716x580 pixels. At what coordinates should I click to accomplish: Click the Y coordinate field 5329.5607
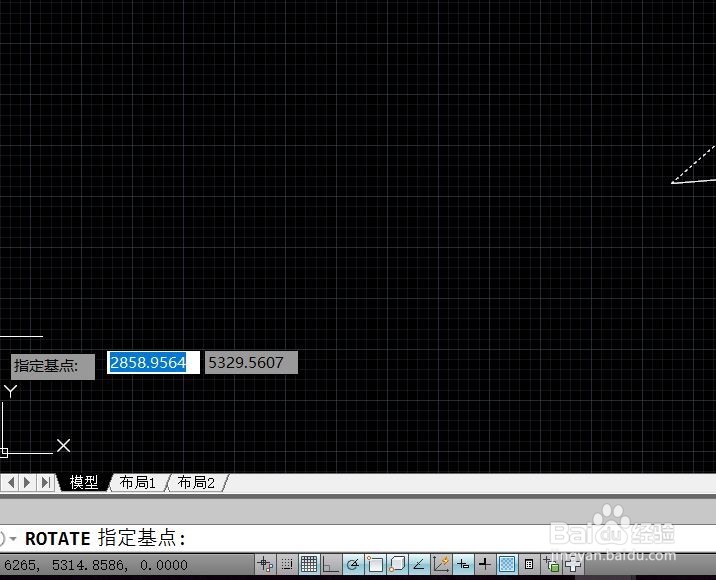[251, 363]
